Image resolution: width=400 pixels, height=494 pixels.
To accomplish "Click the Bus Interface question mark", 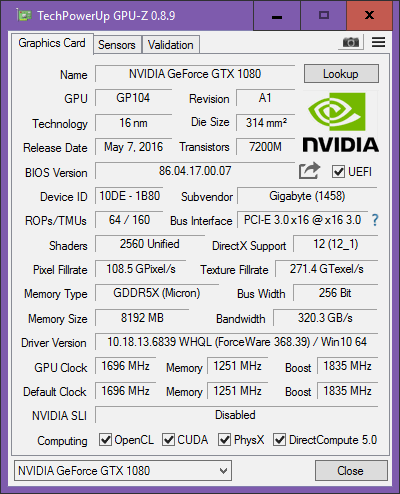I will pyautogui.click(x=375, y=220).
